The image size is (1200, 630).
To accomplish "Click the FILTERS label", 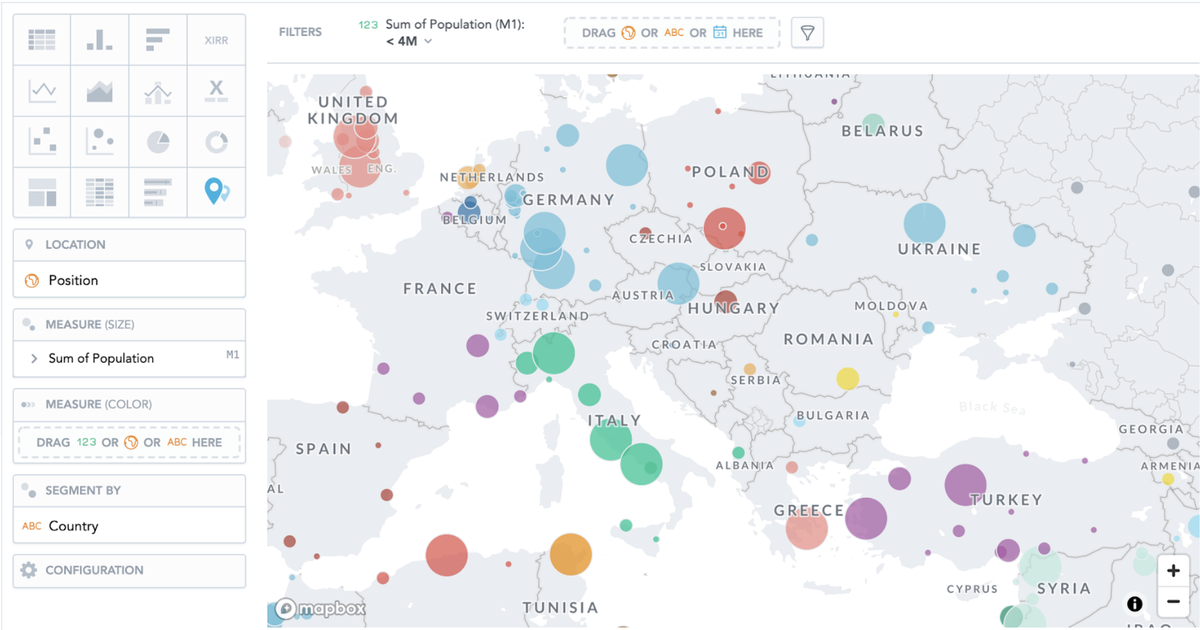I will tap(300, 31).
